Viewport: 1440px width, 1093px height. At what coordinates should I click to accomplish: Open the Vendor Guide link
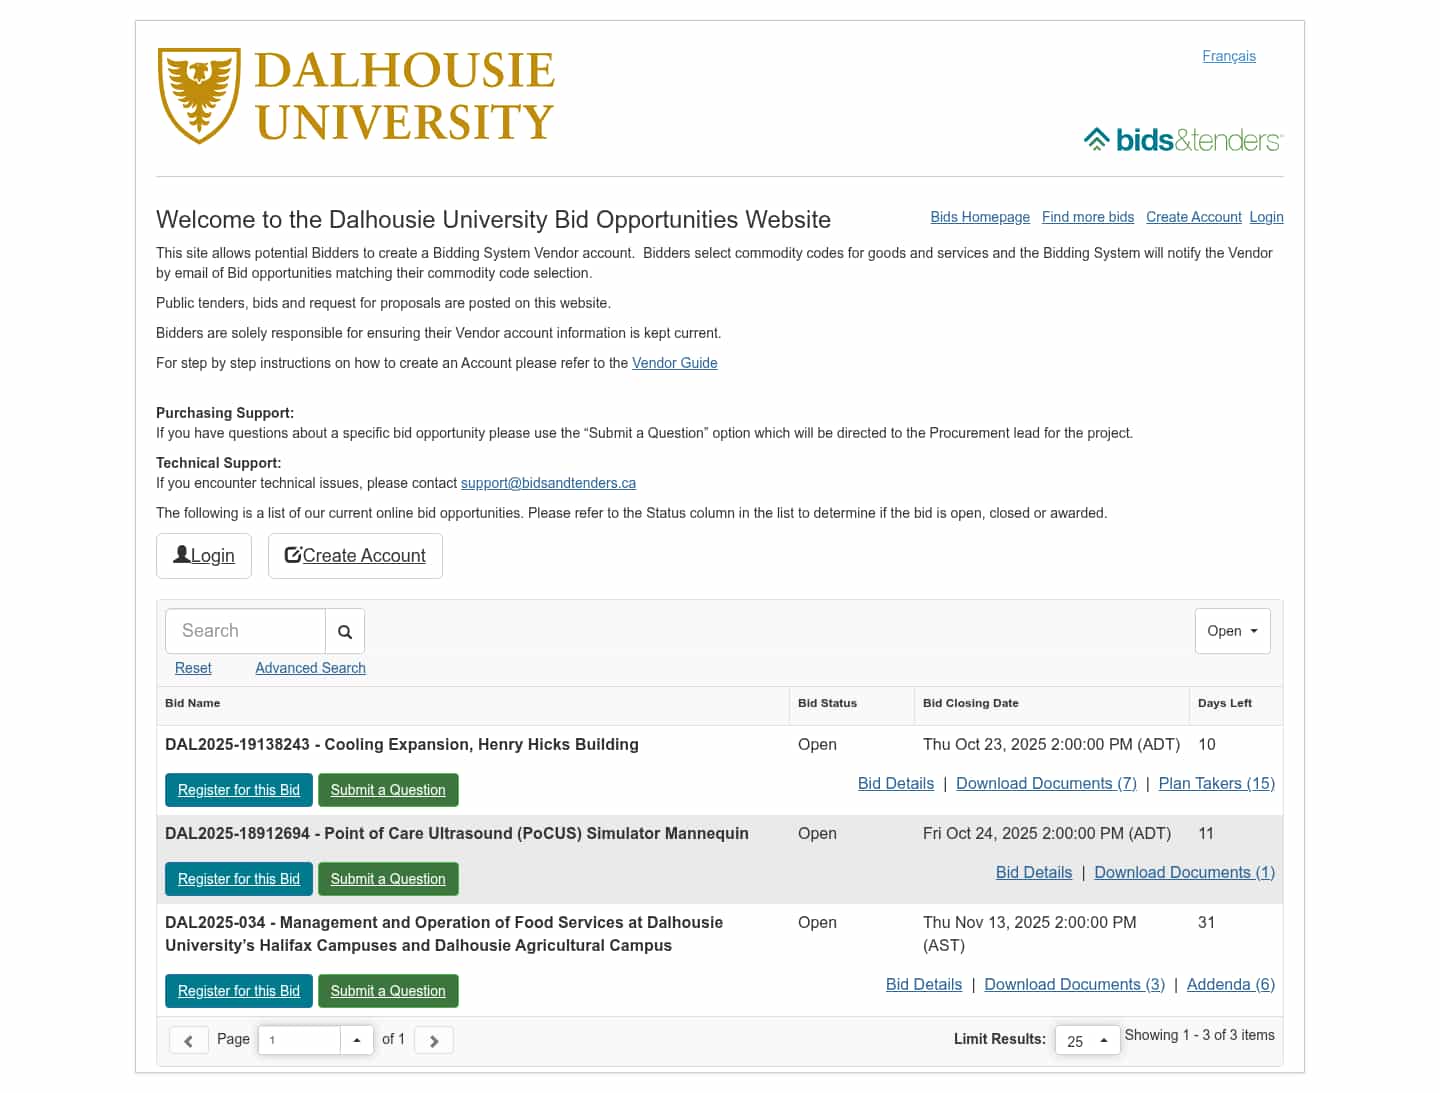coord(674,363)
